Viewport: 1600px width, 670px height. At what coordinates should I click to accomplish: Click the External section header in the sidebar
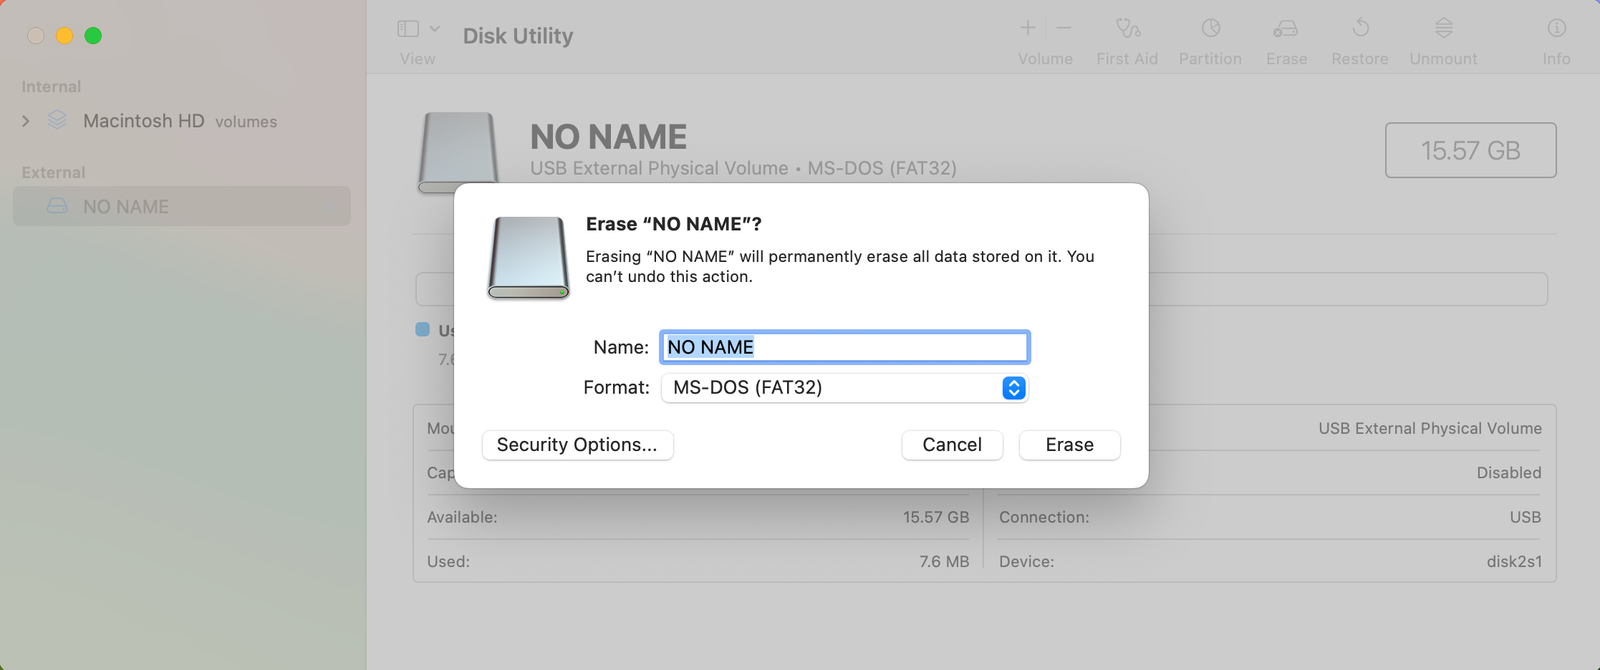coord(53,172)
